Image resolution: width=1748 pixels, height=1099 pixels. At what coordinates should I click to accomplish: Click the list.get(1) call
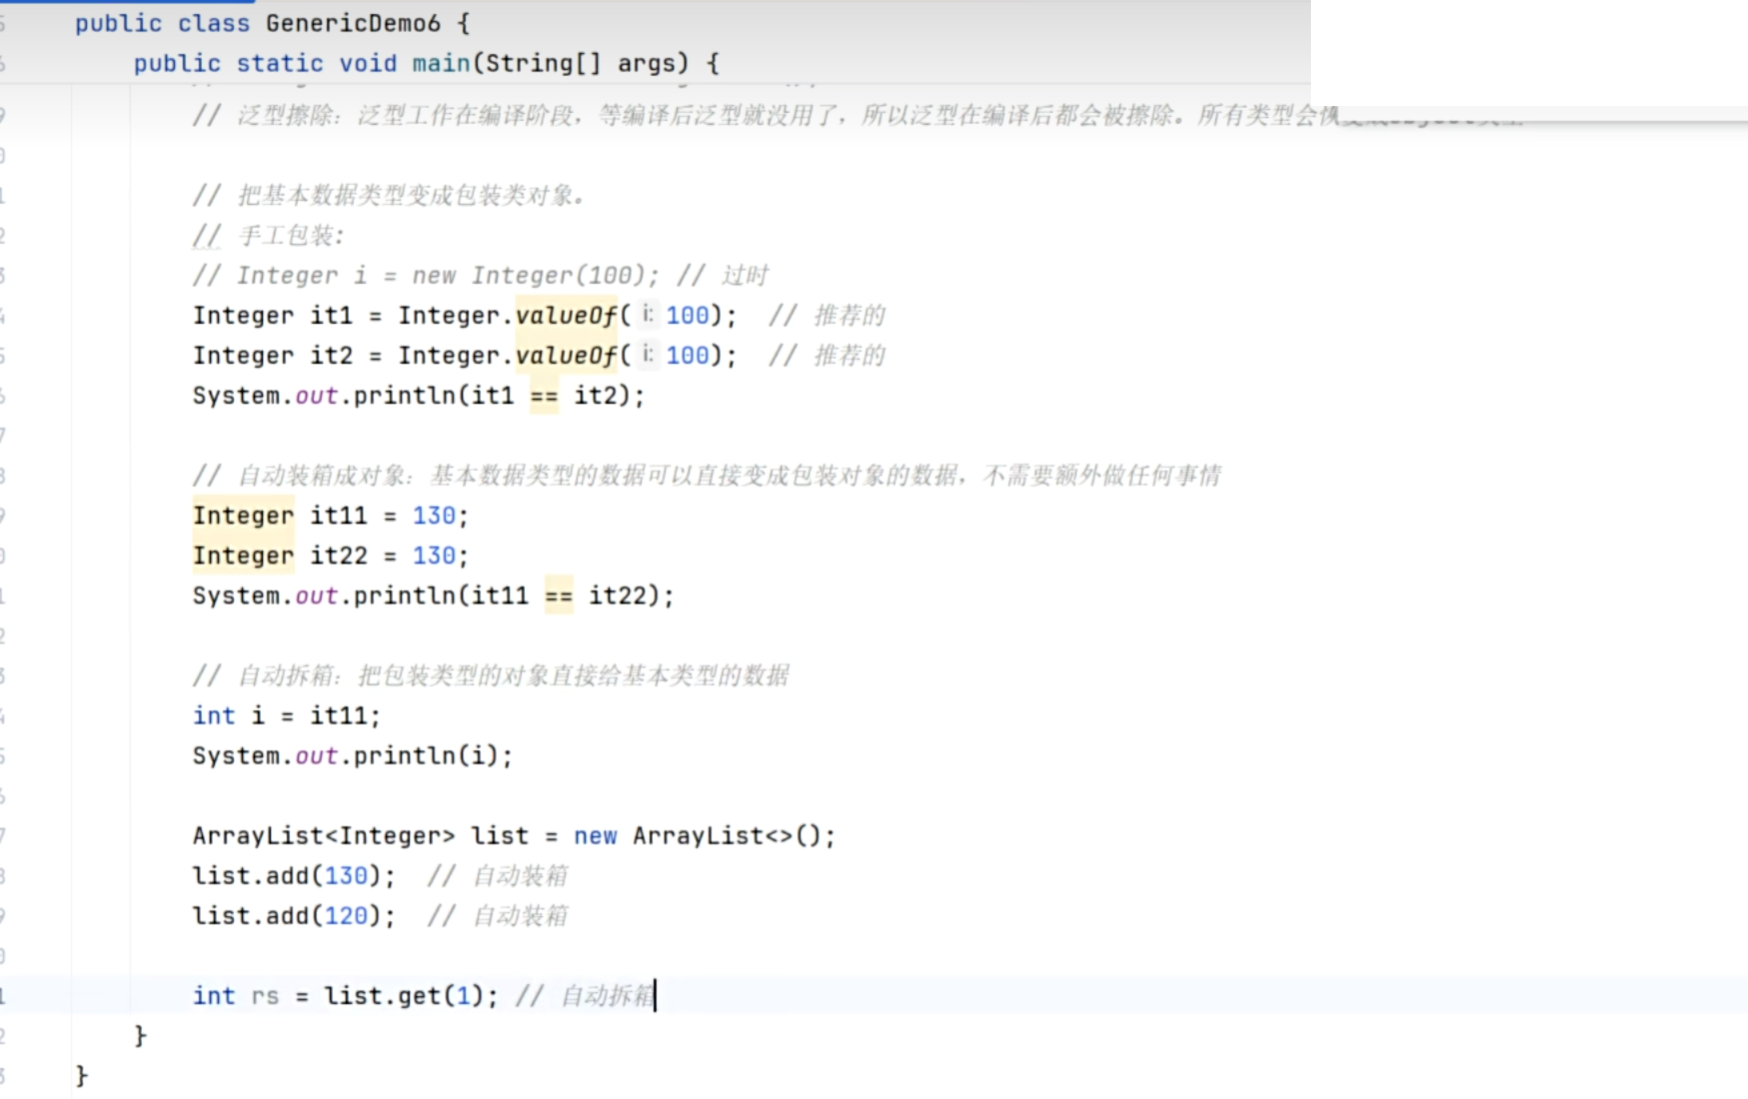click(x=410, y=996)
